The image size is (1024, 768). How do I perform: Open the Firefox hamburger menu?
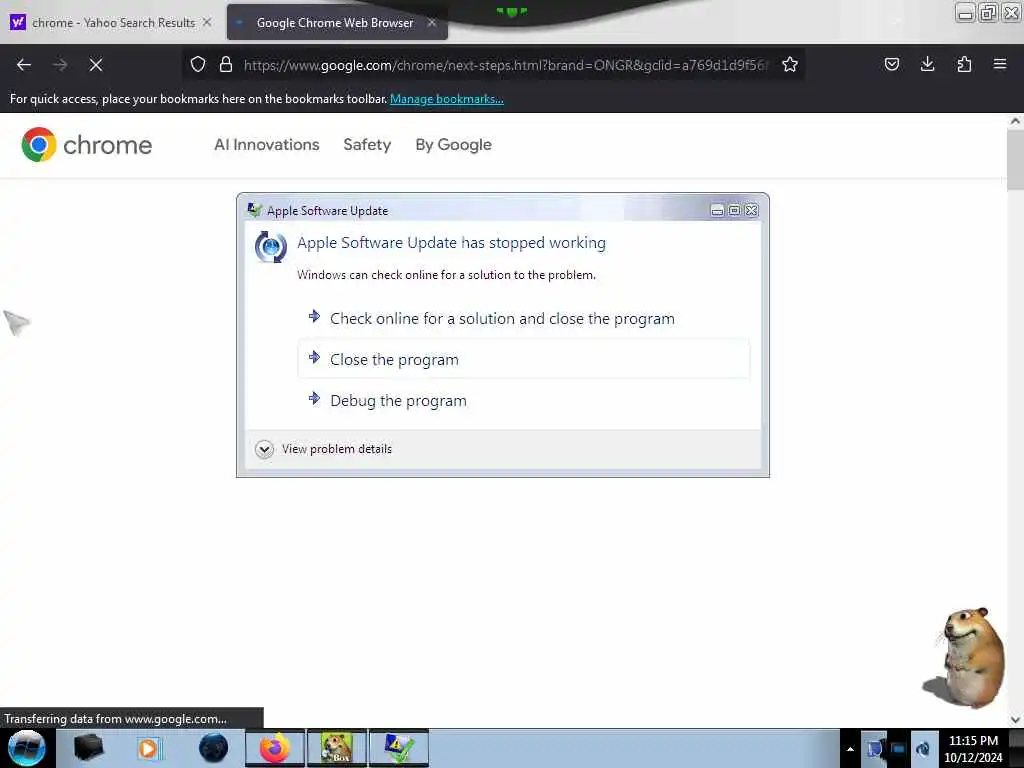1000,64
